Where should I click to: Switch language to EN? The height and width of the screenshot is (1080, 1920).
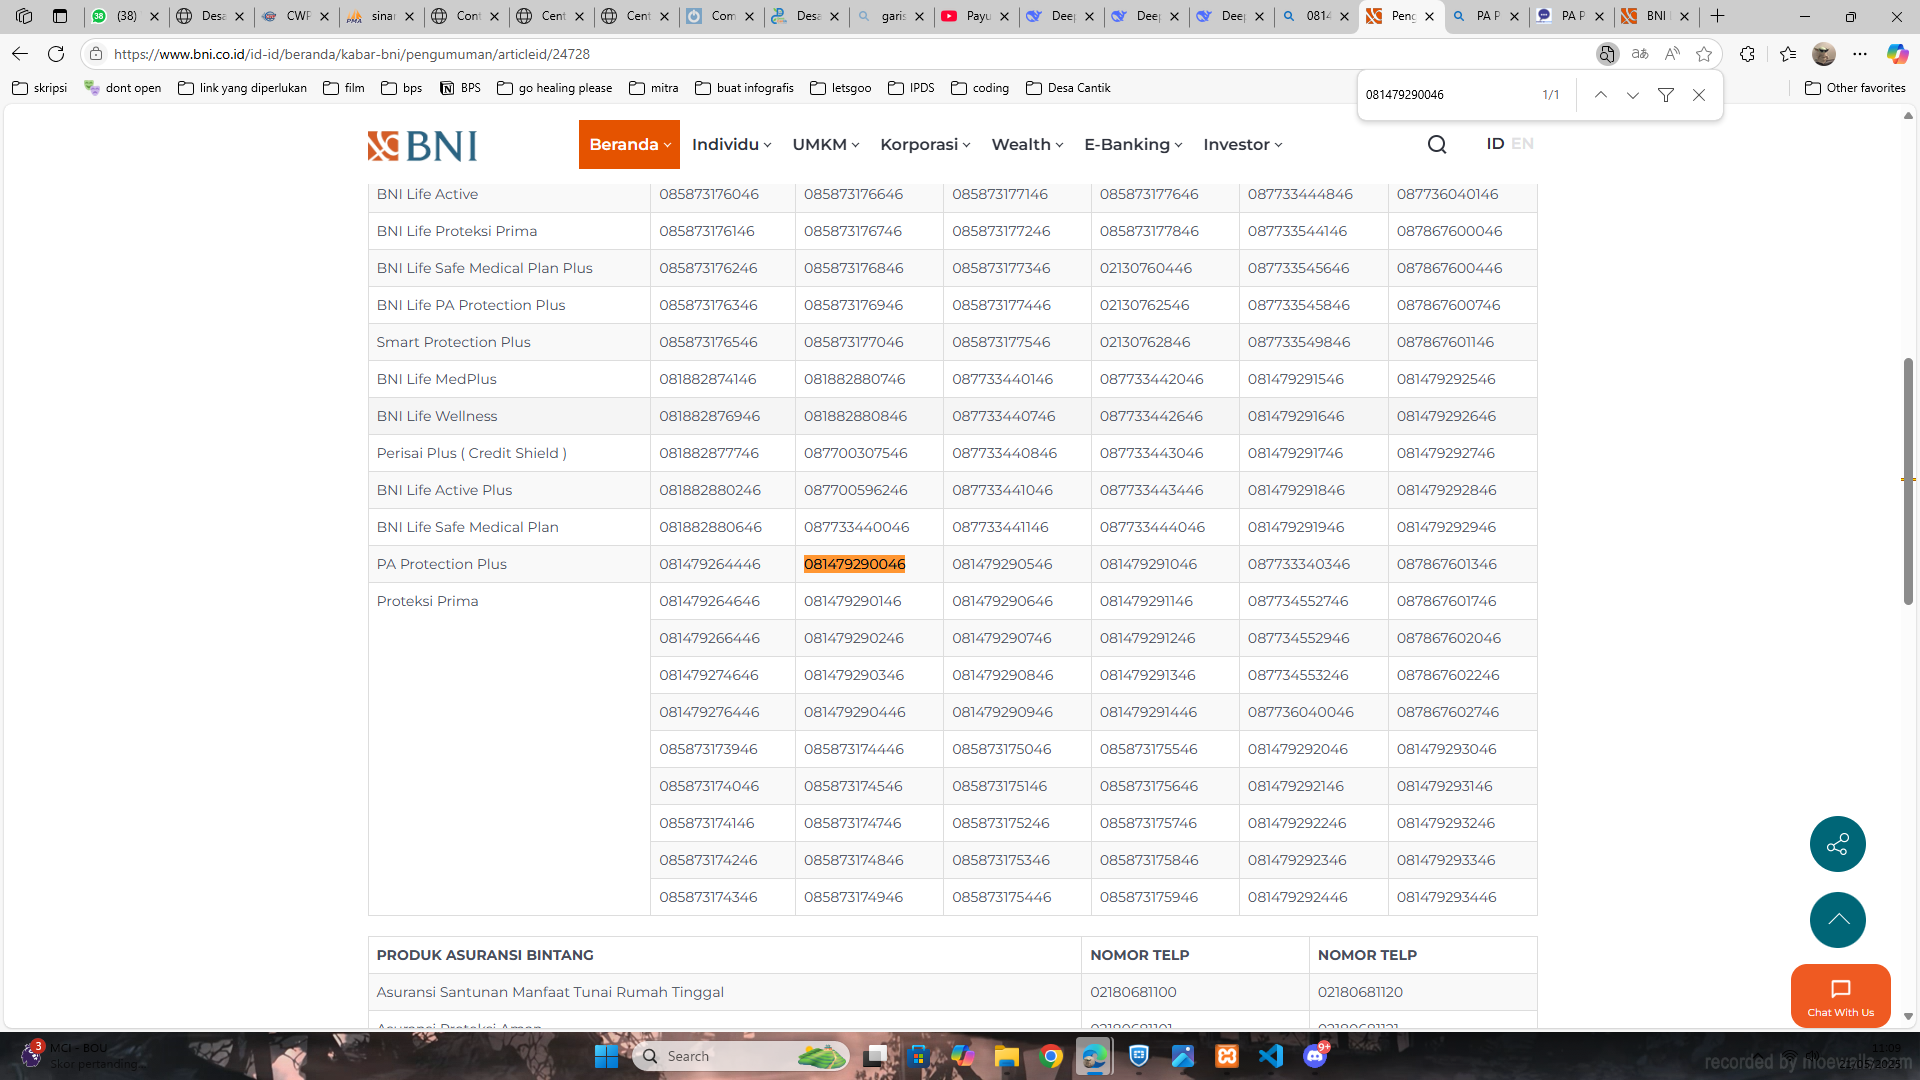pos(1522,144)
